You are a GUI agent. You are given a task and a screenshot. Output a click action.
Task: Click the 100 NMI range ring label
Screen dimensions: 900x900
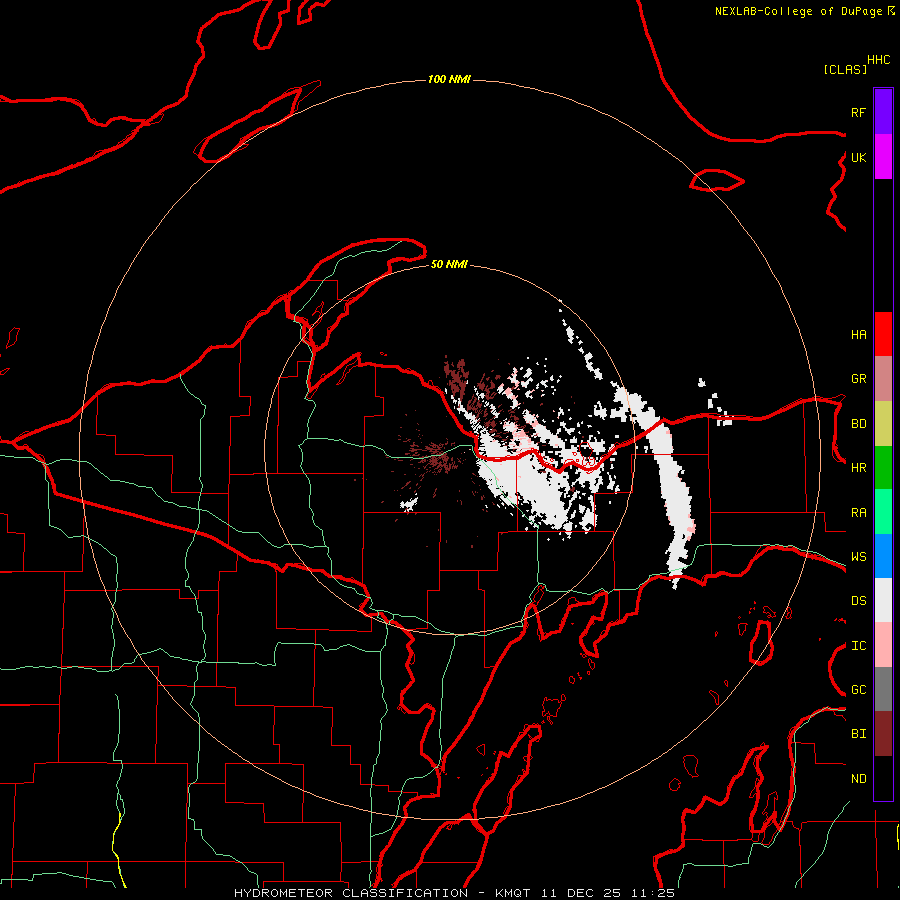(449, 79)
